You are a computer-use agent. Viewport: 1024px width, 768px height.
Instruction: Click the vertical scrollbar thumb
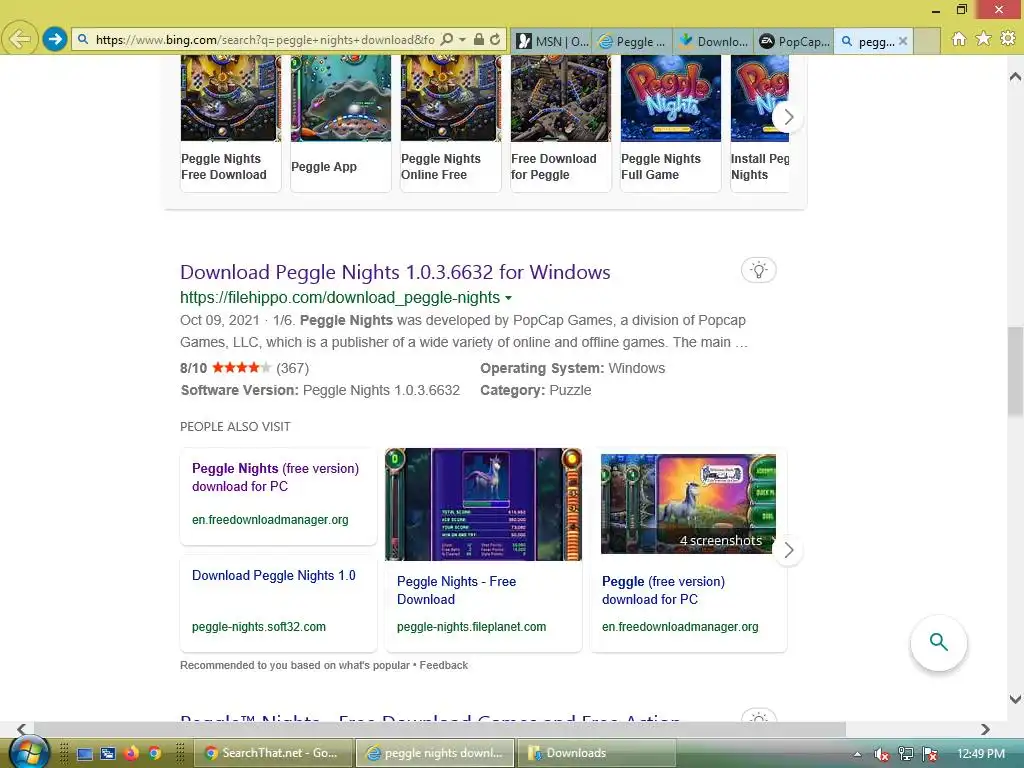coord(1015,372)
